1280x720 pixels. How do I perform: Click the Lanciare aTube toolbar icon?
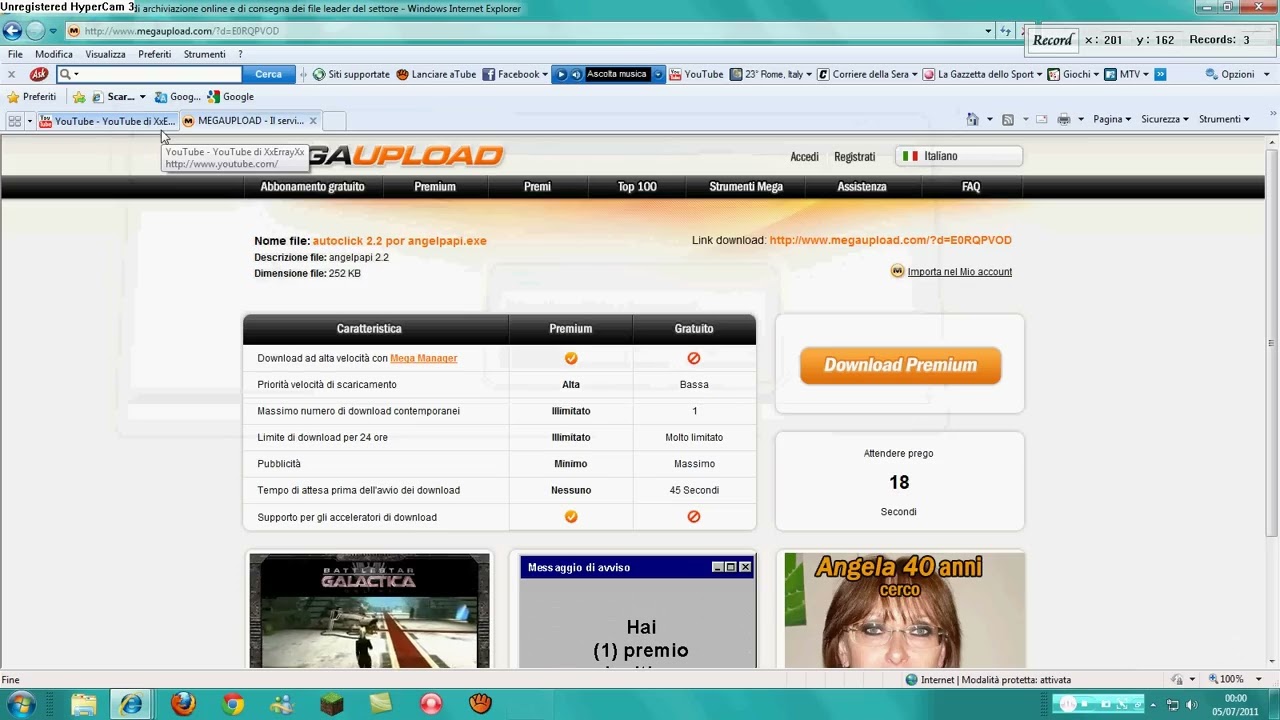click(436, 74)
